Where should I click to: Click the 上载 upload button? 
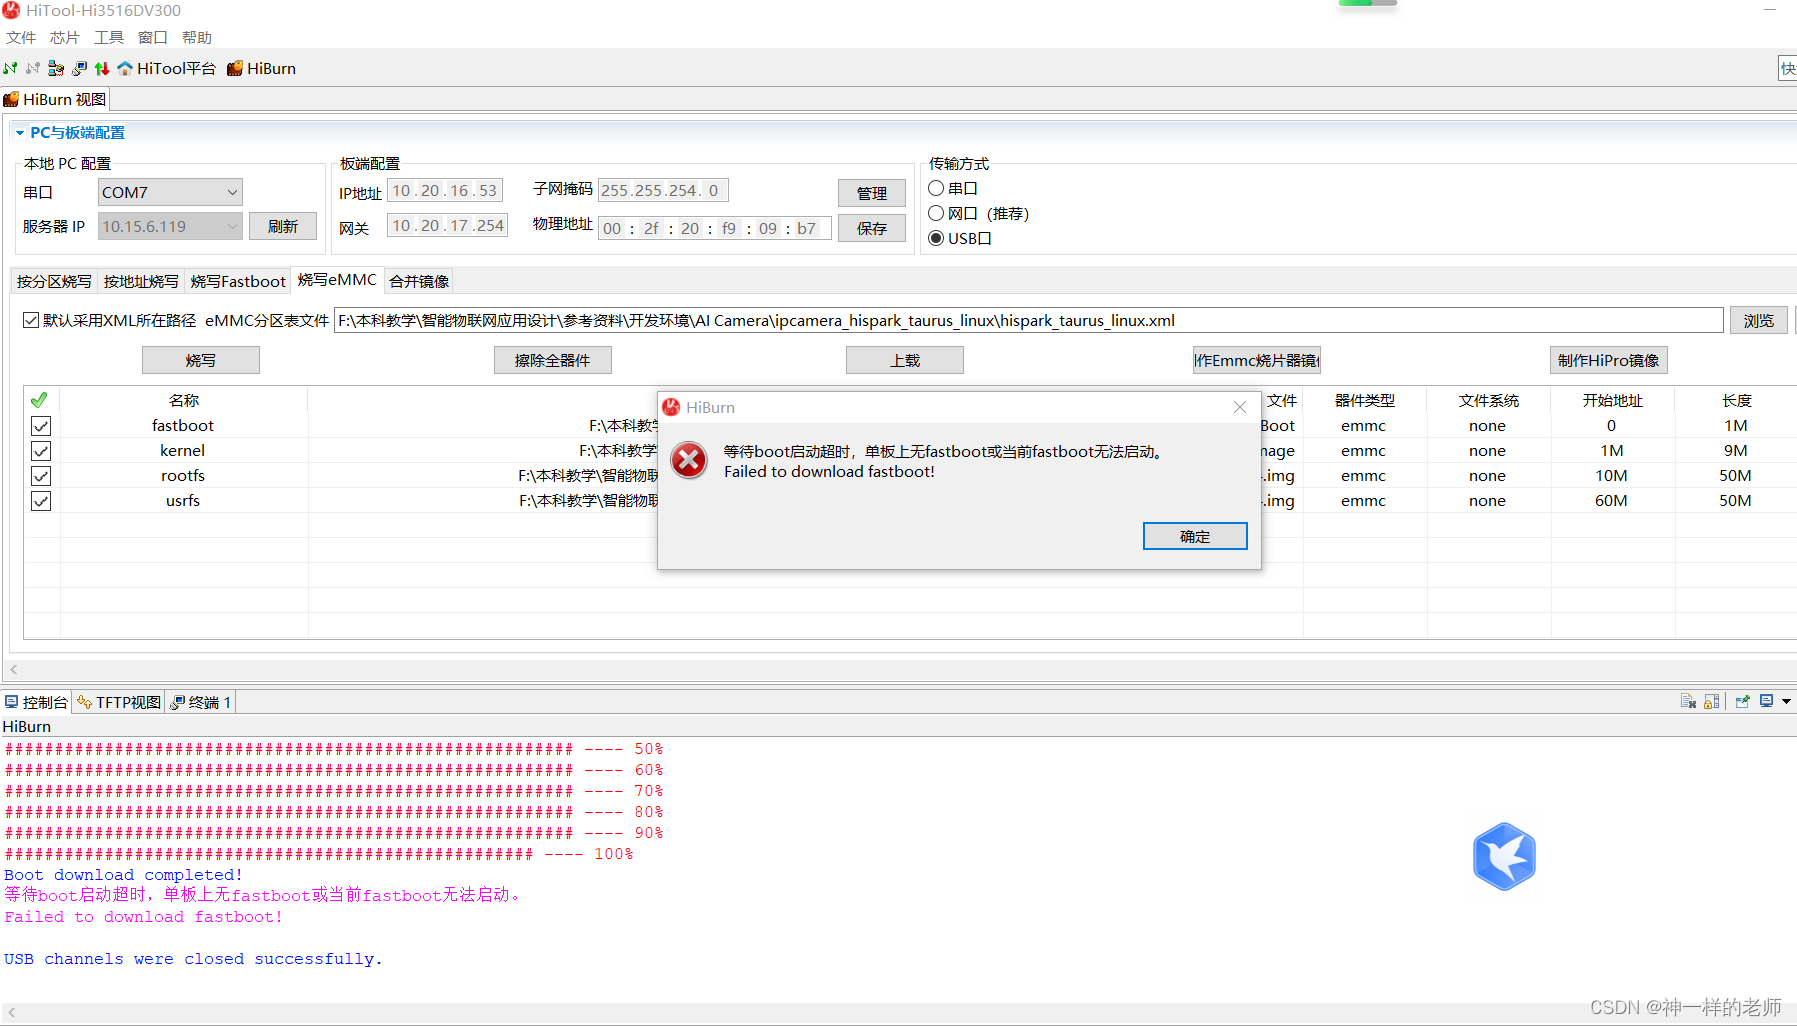click(905, 360)
